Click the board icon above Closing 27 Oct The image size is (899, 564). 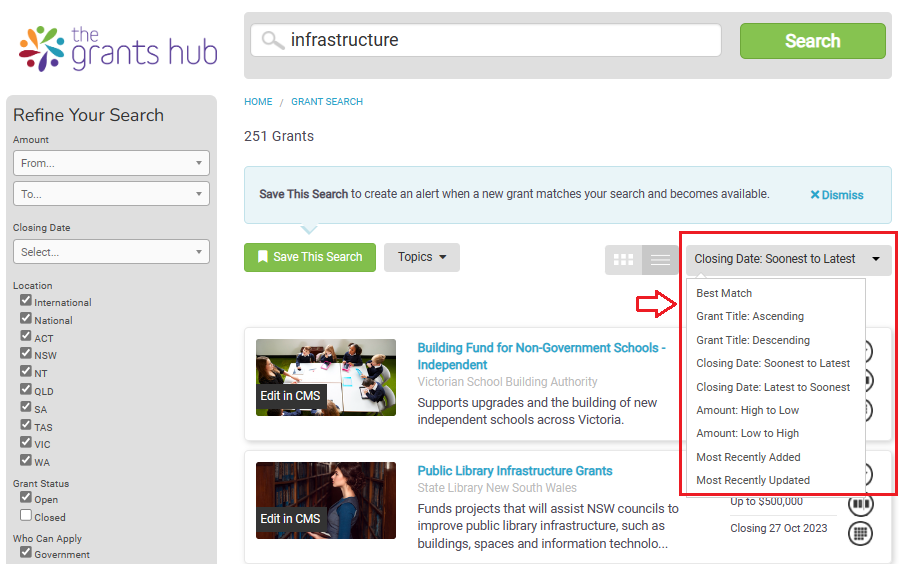pos(859,502)
